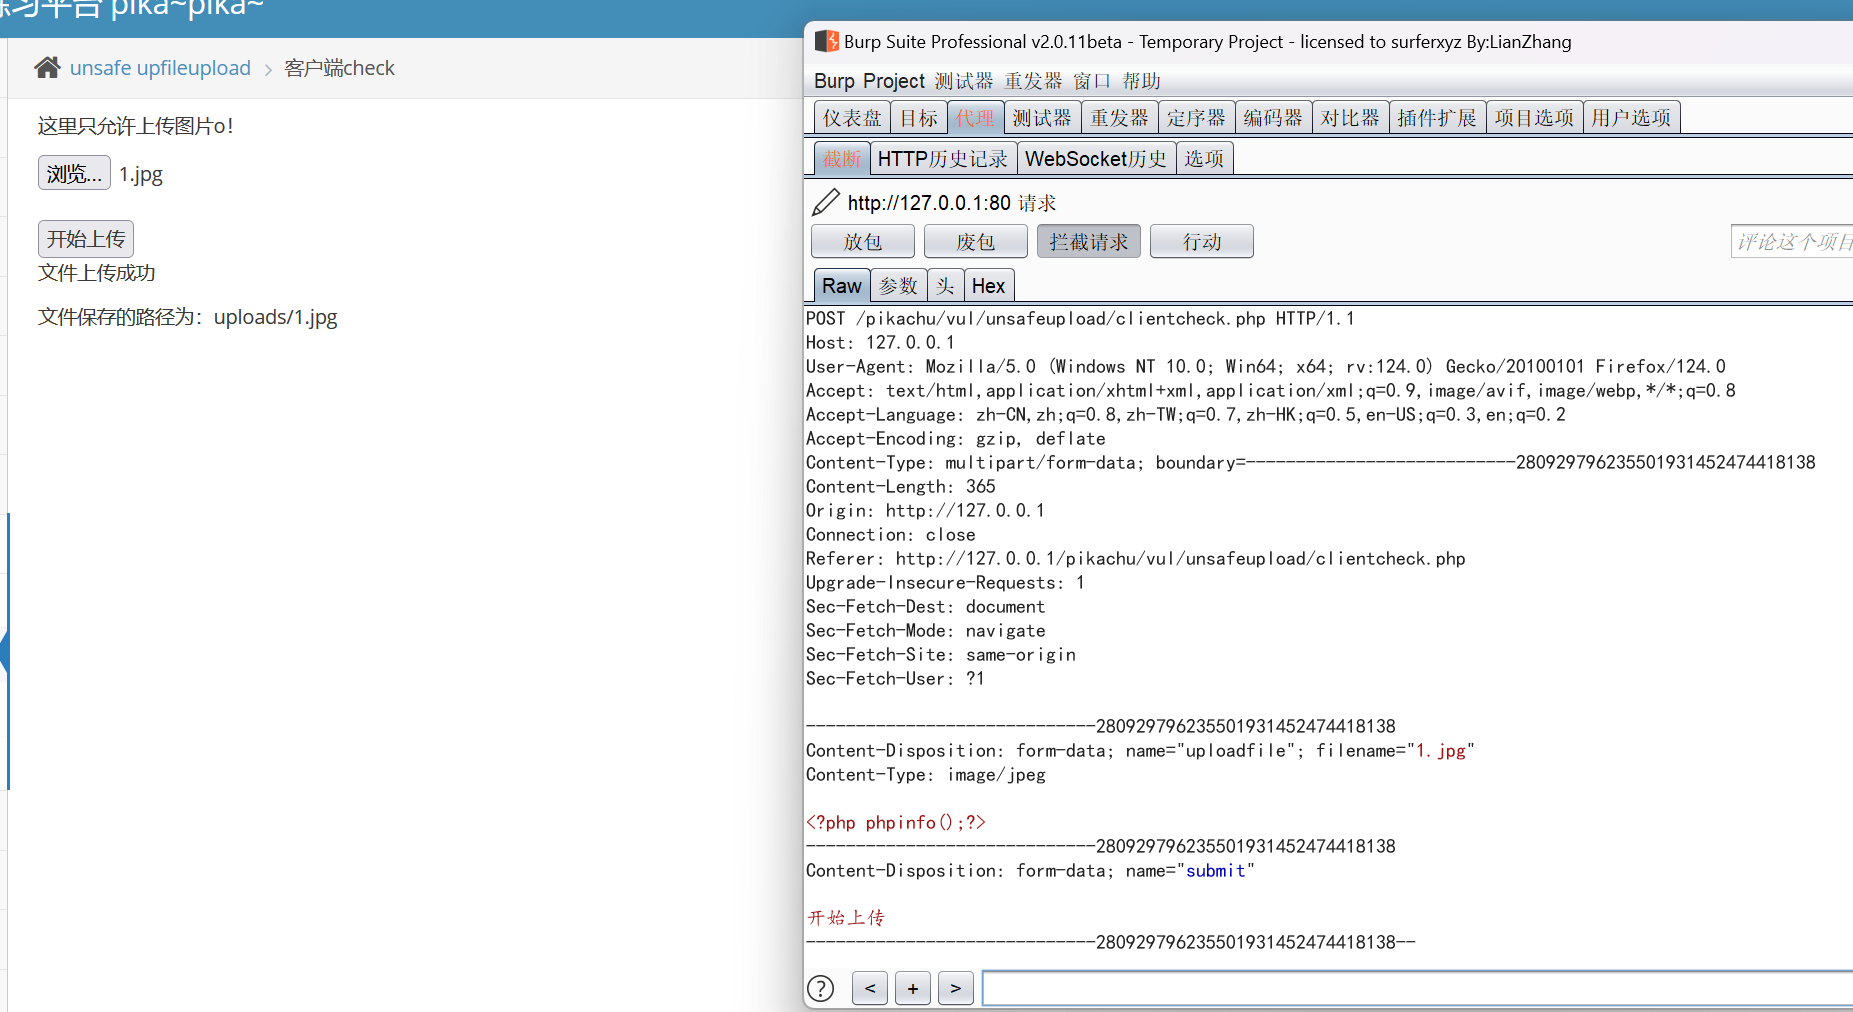Open the 窗口 menu
This screenshot has height=1012, width=1853.
pyautogui.click(x=1092, y=81)
